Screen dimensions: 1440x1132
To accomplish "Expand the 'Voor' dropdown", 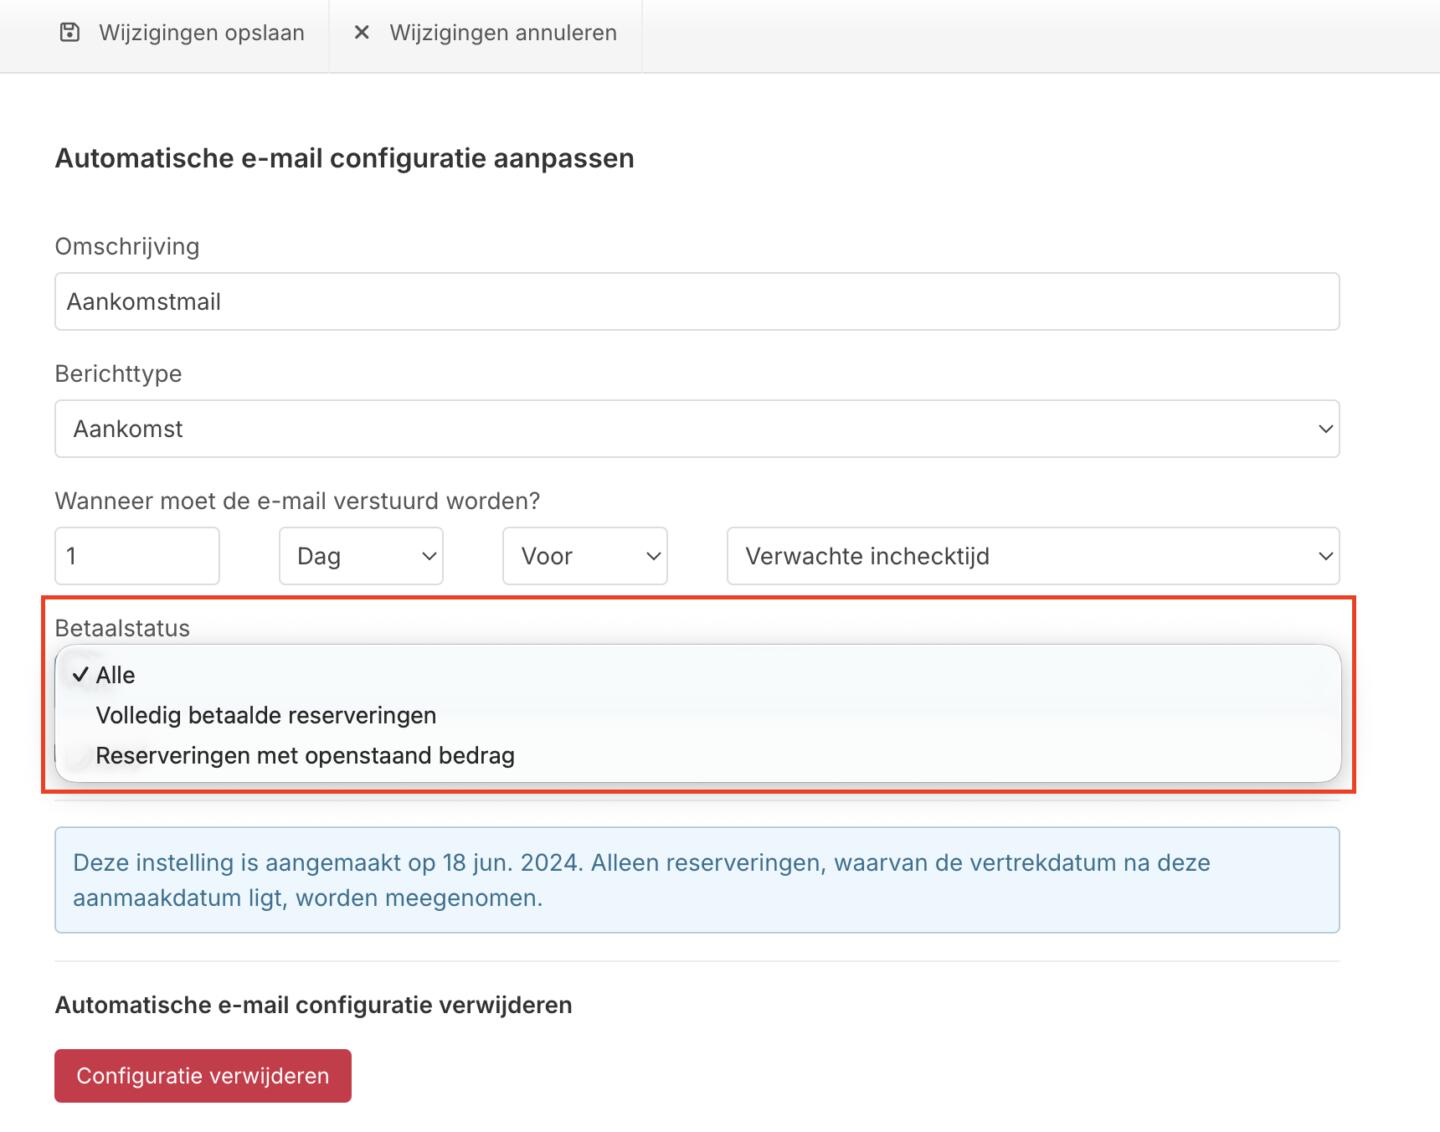I will 585,556.
